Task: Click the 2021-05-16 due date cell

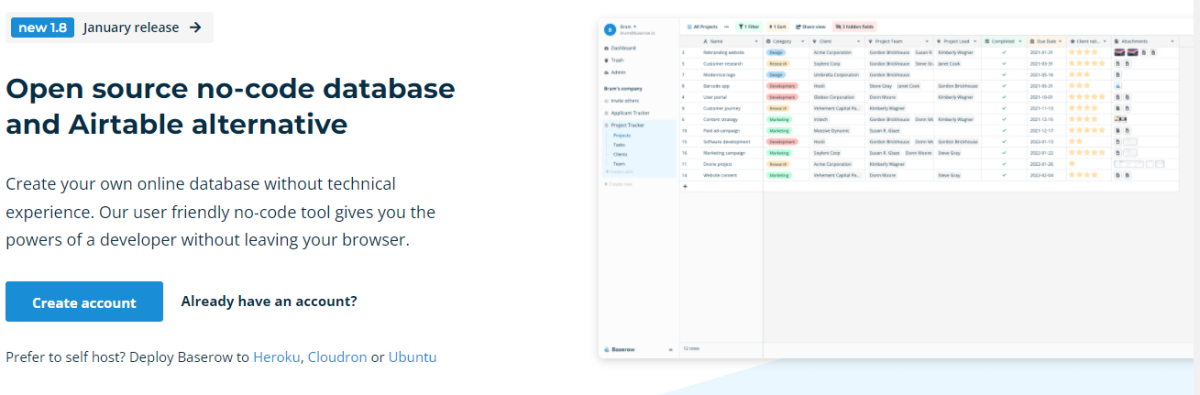Action: coord(1041,75)
